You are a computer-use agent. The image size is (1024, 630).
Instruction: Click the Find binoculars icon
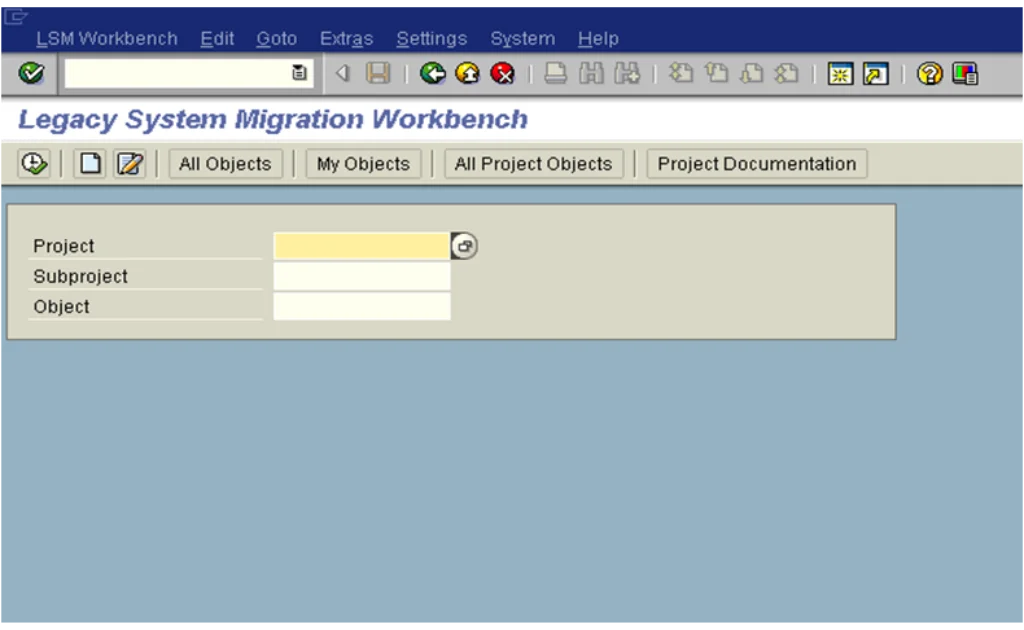[x=591, y=73]
